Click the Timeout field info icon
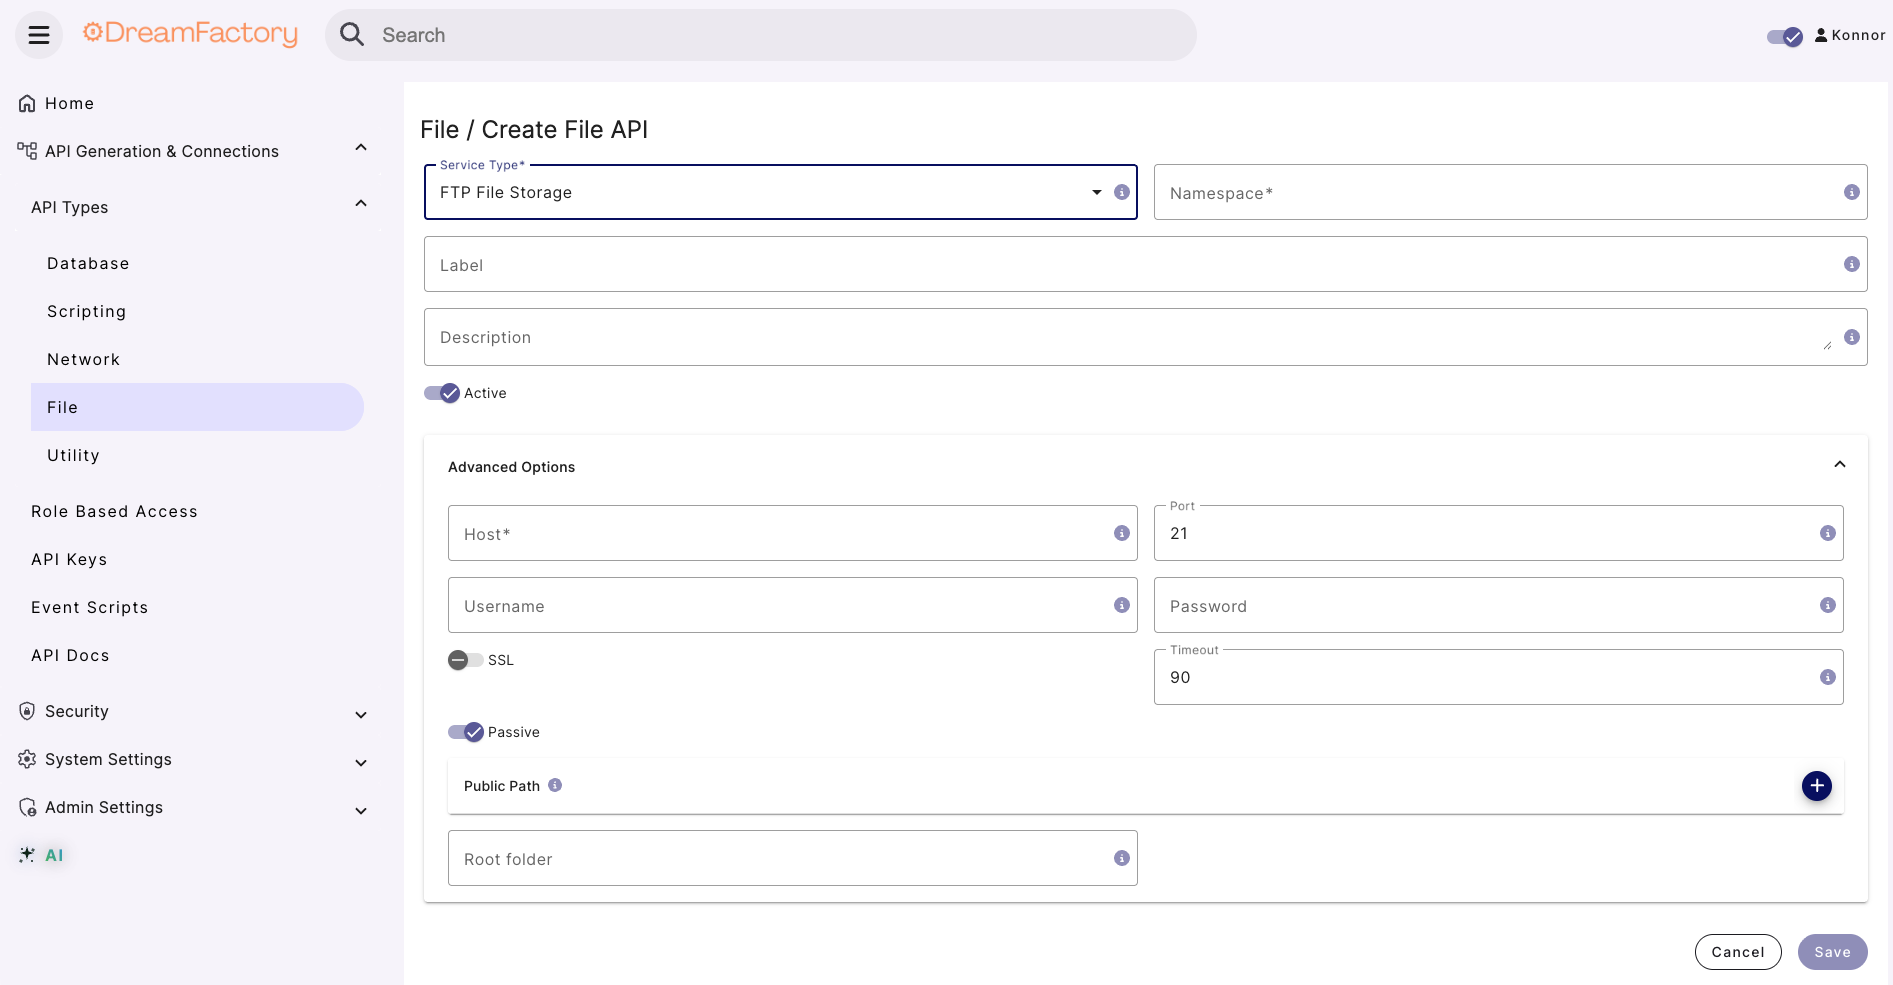Image resolution: width=1893 pixels, height=985 pixels. pos(1828,677)
